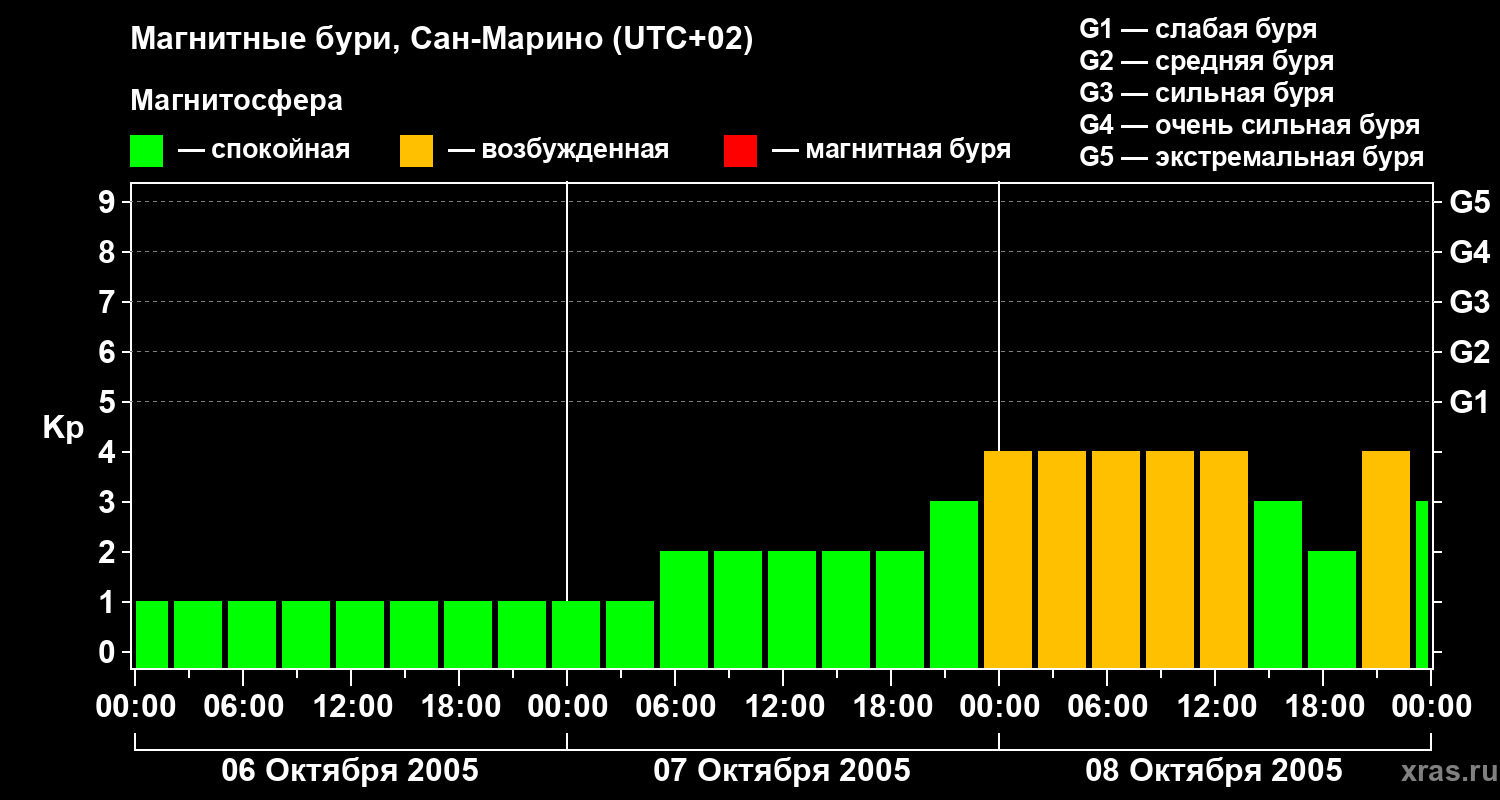Screen dimensions: 1500x800
Task: Click the 'возбужденная' legend text
Action: click(x=575, y=151)
